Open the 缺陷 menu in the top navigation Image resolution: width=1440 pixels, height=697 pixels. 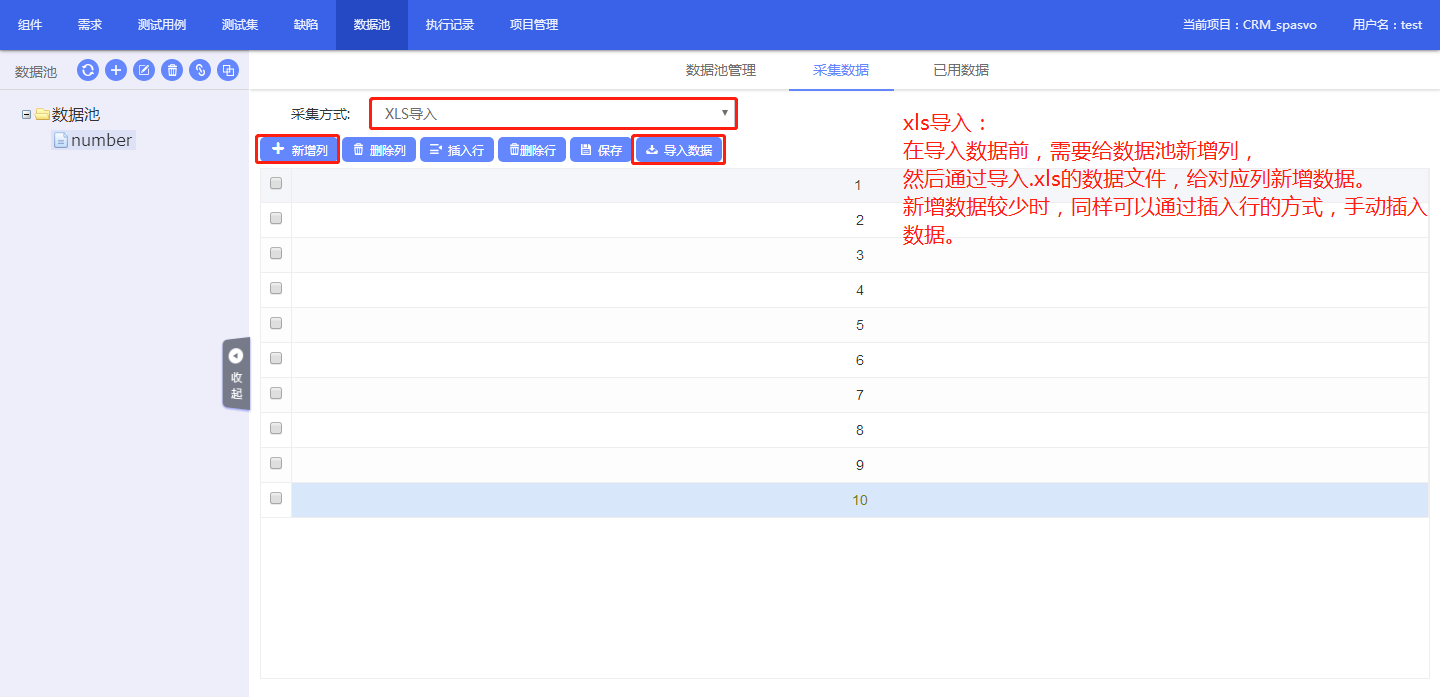306,25
